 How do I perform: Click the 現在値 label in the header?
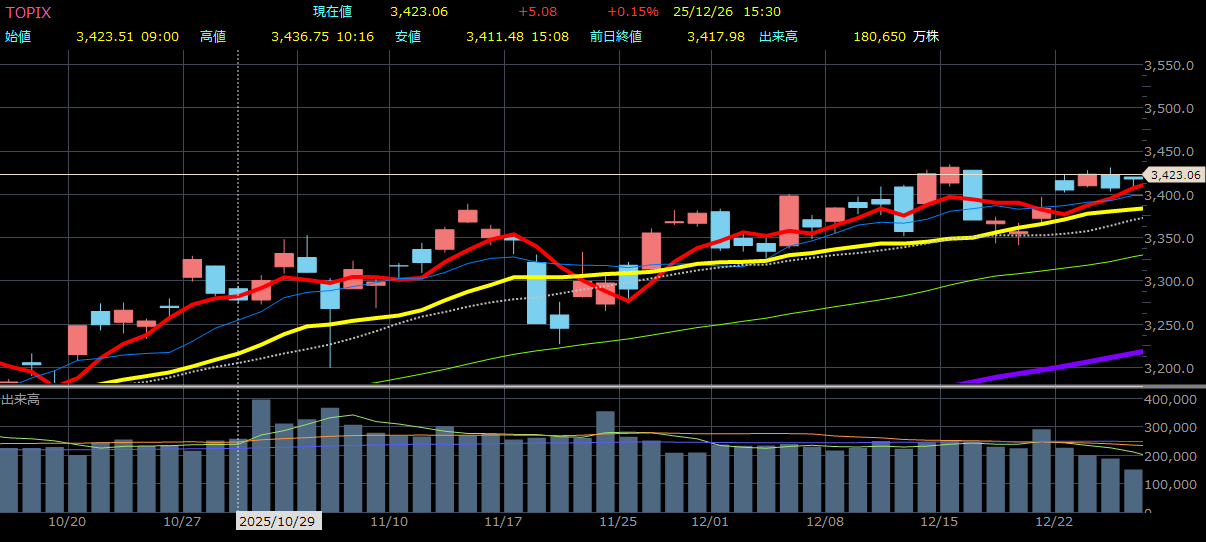point(332,12)
